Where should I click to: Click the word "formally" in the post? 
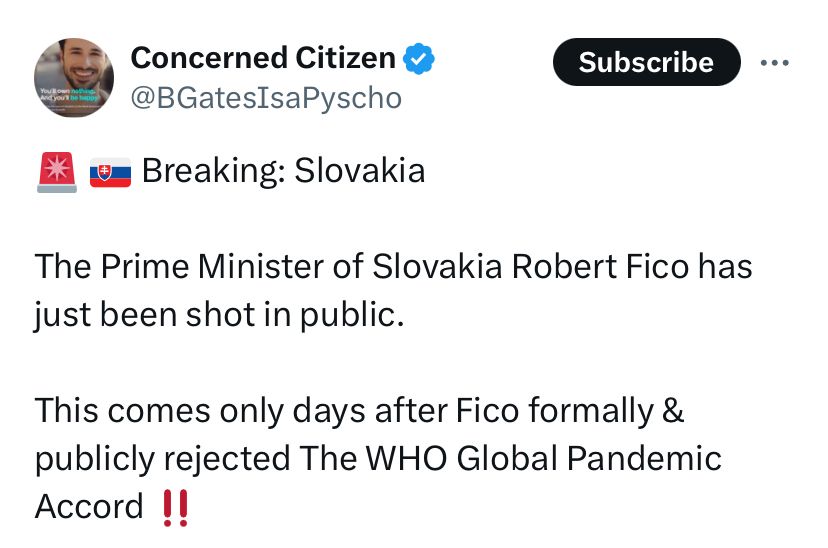(x=576, y=410)
